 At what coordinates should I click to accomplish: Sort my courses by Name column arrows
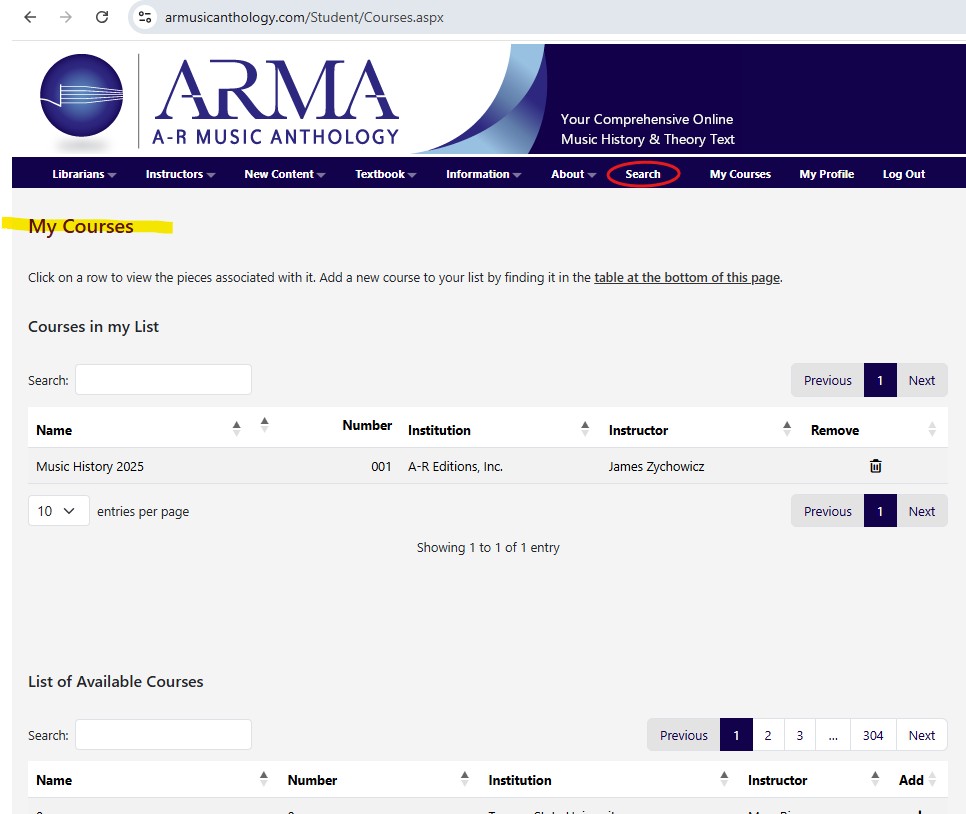coord(236,428)
